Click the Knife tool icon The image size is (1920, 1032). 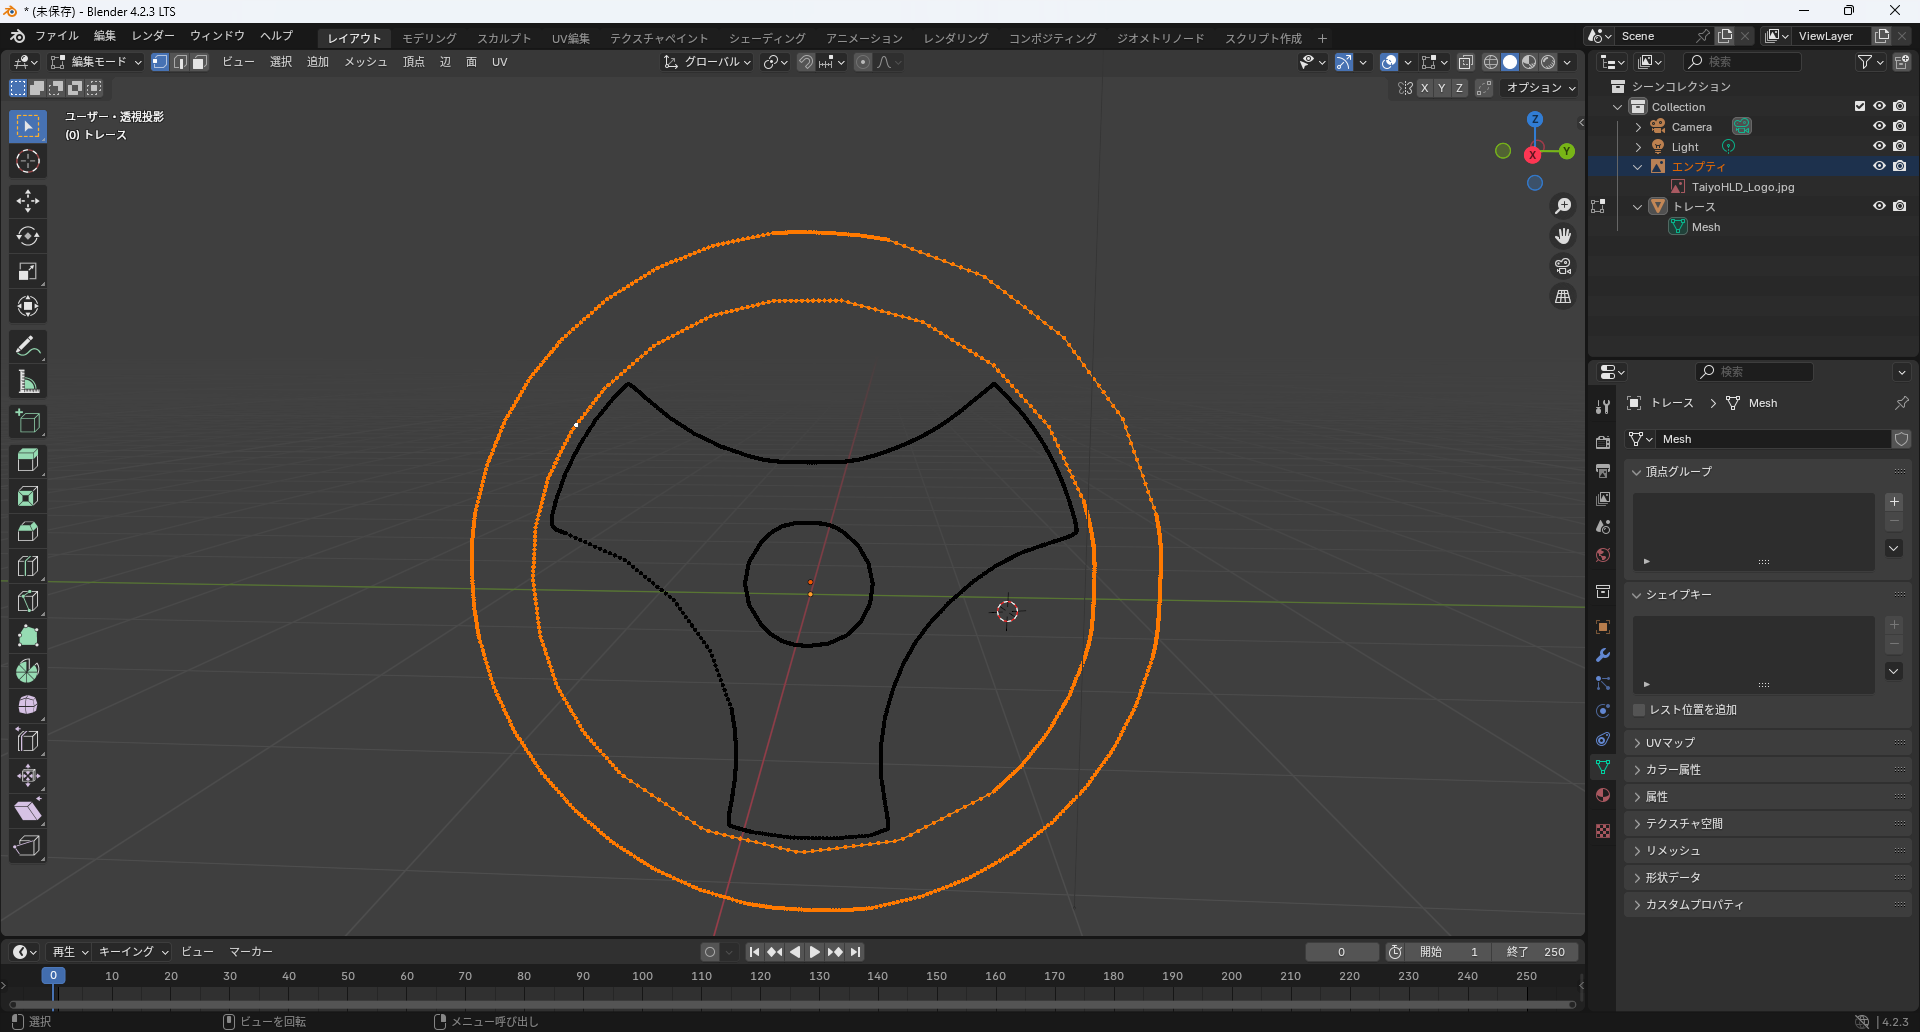[x=28, y=601]
